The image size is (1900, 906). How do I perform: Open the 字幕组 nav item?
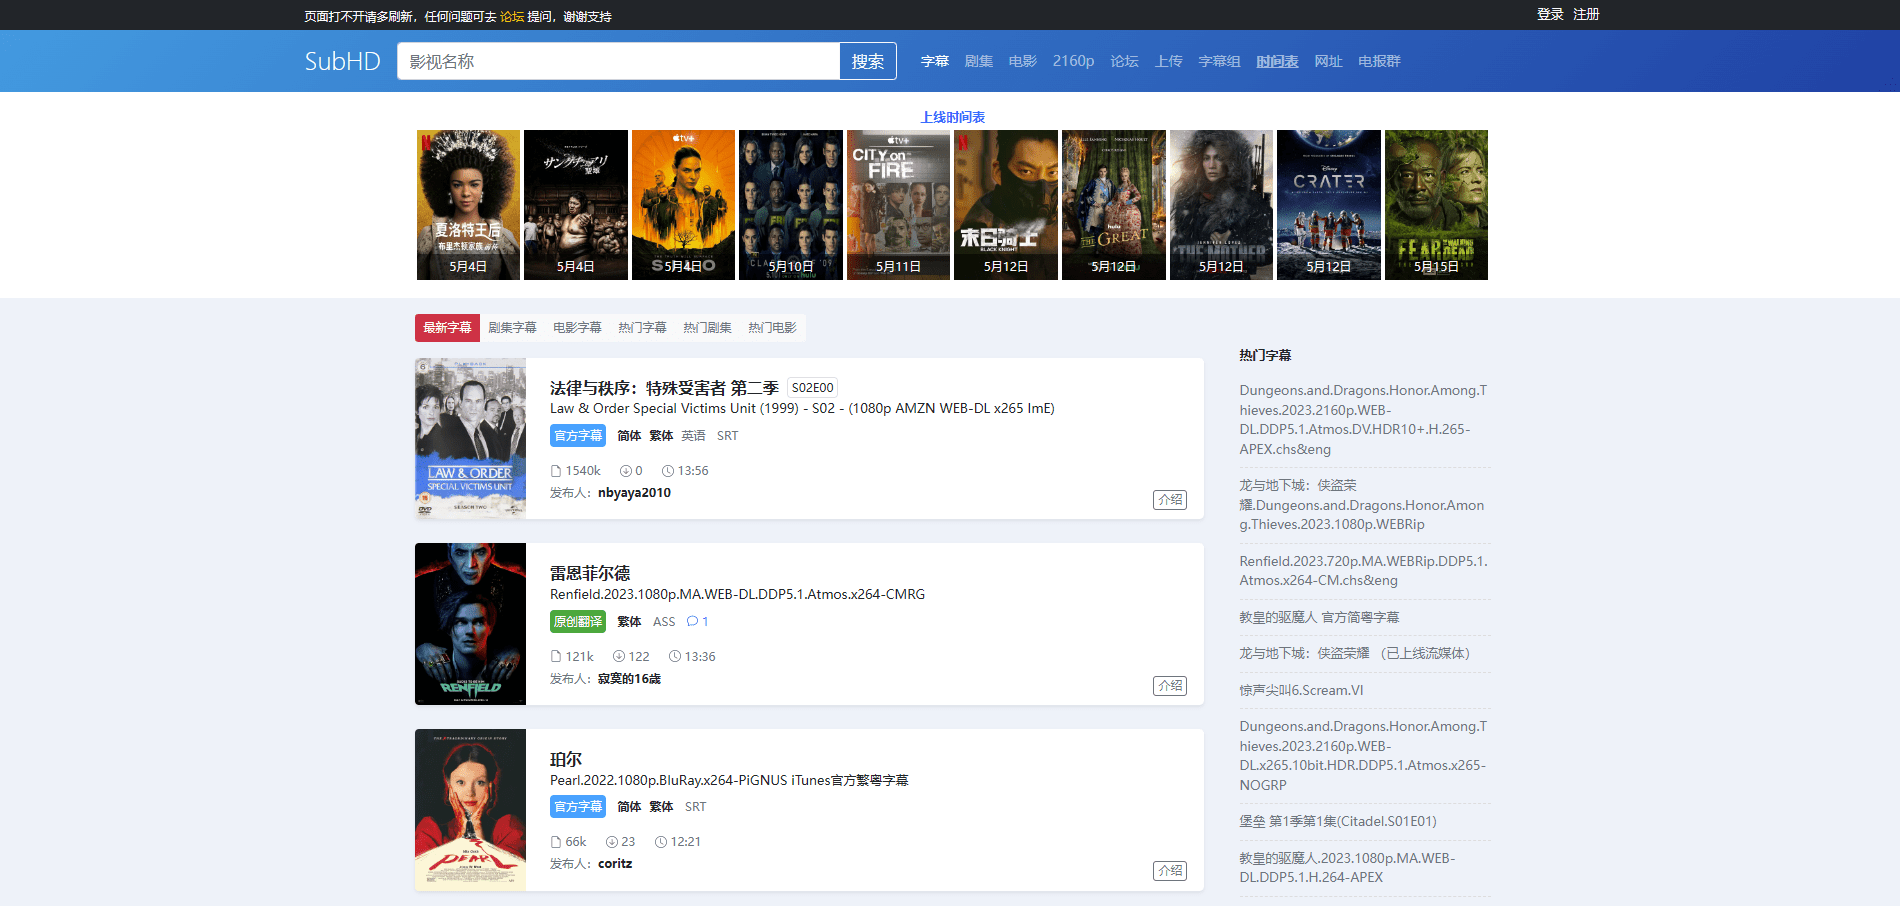point(1220,61)
